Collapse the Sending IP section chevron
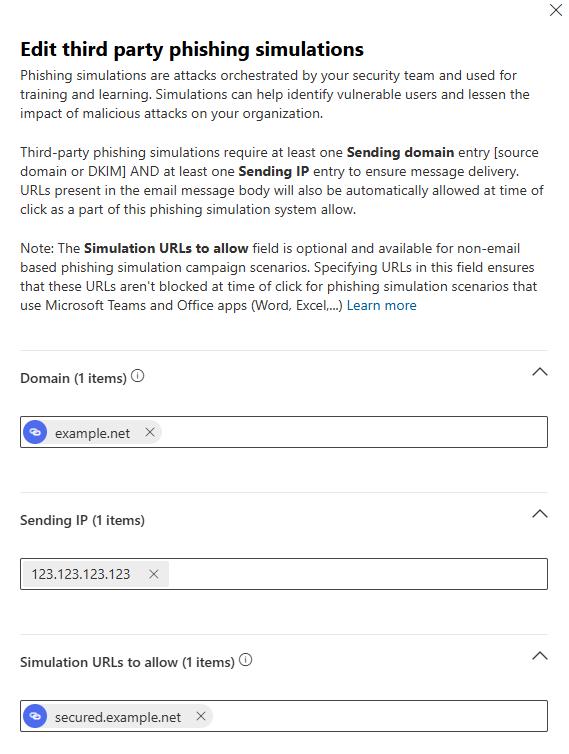 [x=540, y=514]
